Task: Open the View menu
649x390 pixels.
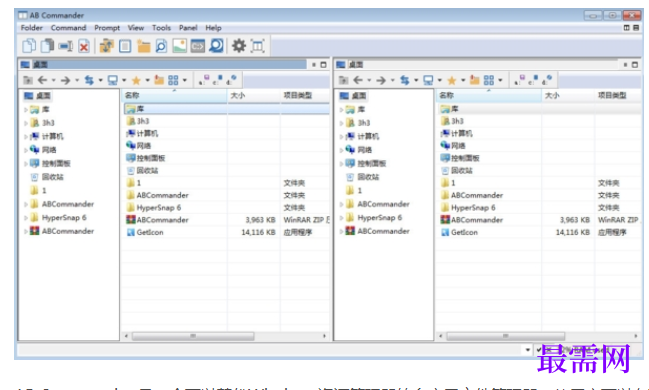Action: (136, 28)
